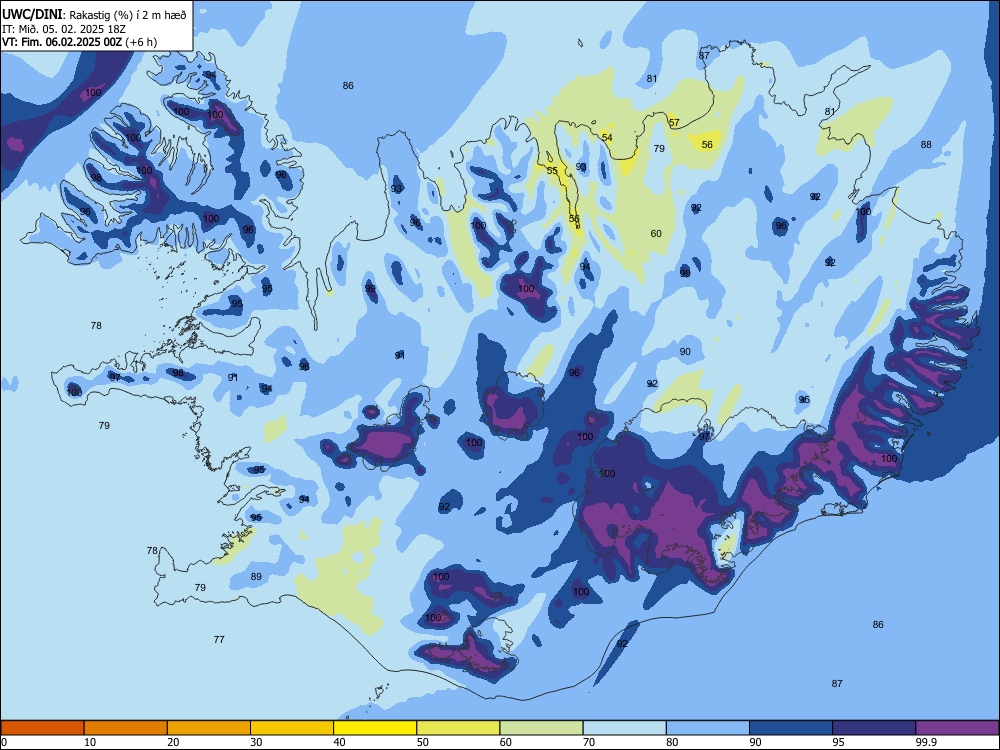Select the 'Rakastig (%) í 2 m hæð' label
1000x750 pixels.
(x=128, y=15)
